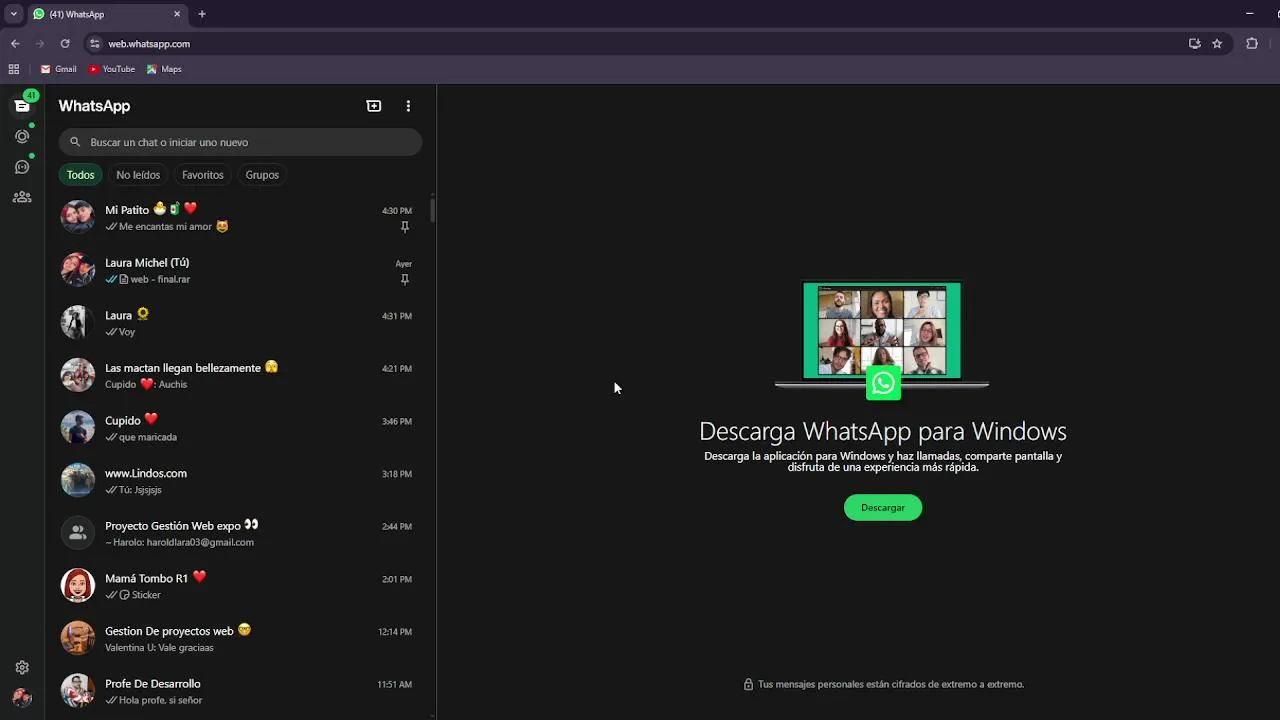
Task: Open the Apps grid in the bookmarks bar
Action: pyautogui.click(x=14, y=69)
